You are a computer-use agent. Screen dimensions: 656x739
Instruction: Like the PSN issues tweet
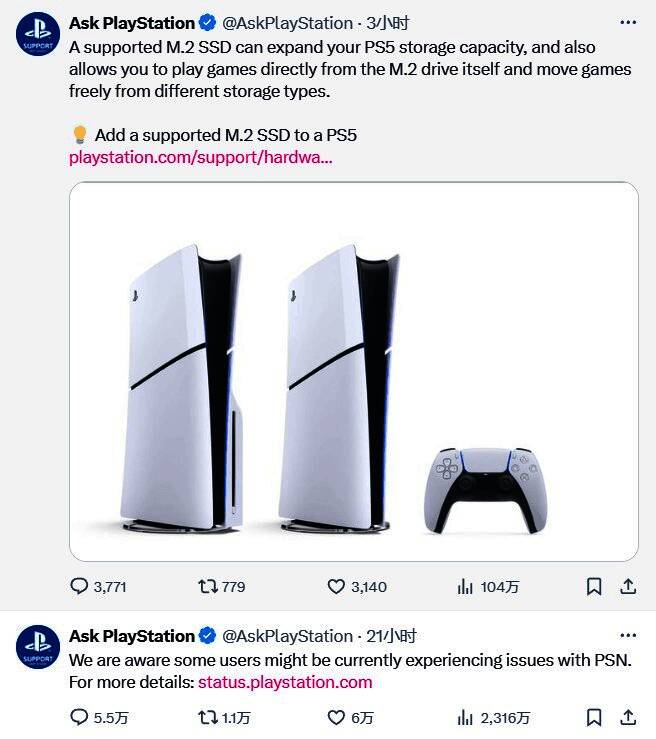click(350, 717)
